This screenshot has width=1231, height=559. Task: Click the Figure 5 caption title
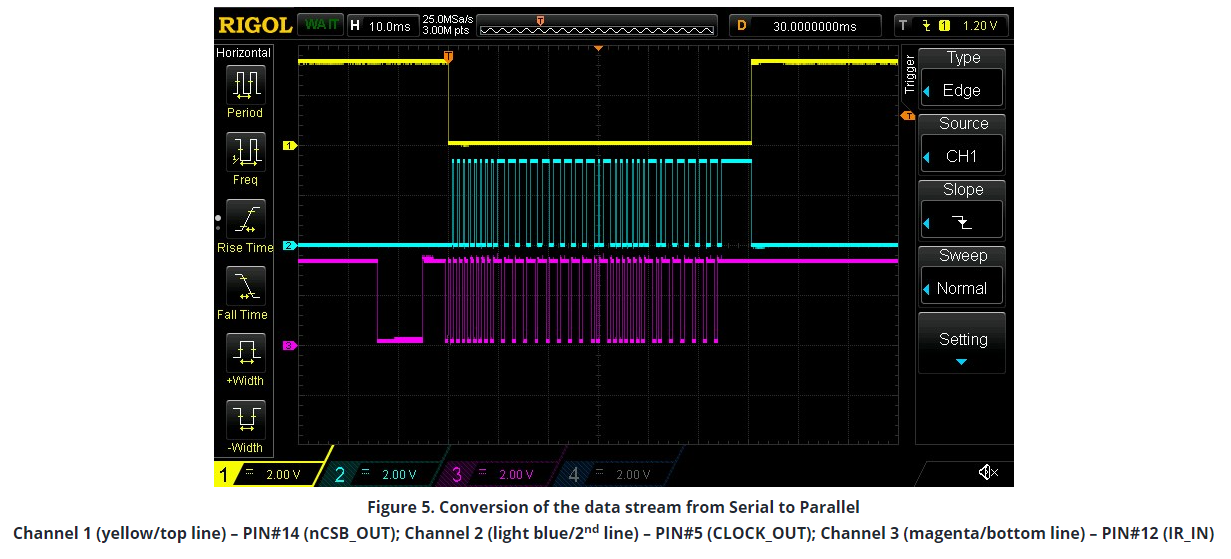[613, 506]
